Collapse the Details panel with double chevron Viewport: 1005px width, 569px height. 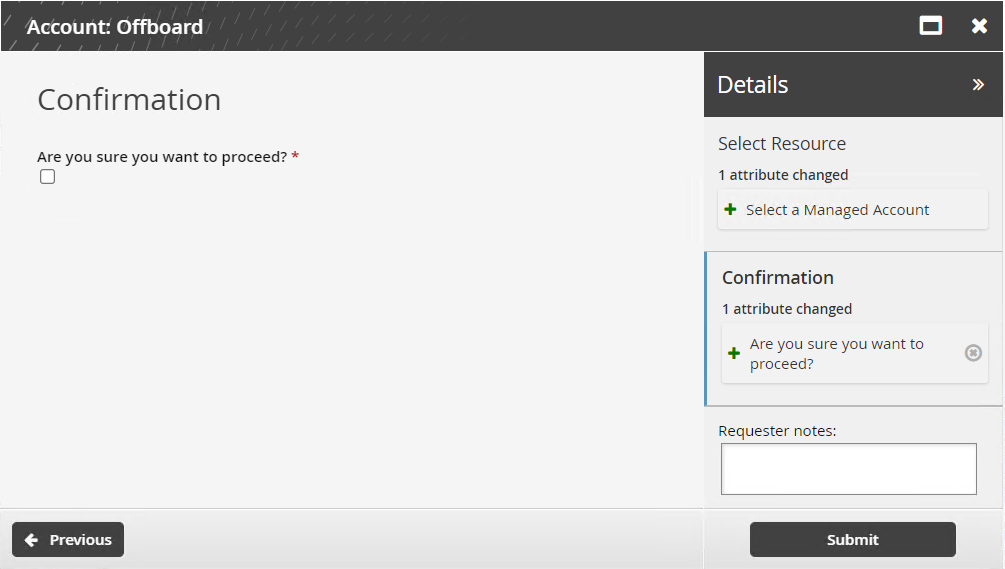click(x=978, y=85)
